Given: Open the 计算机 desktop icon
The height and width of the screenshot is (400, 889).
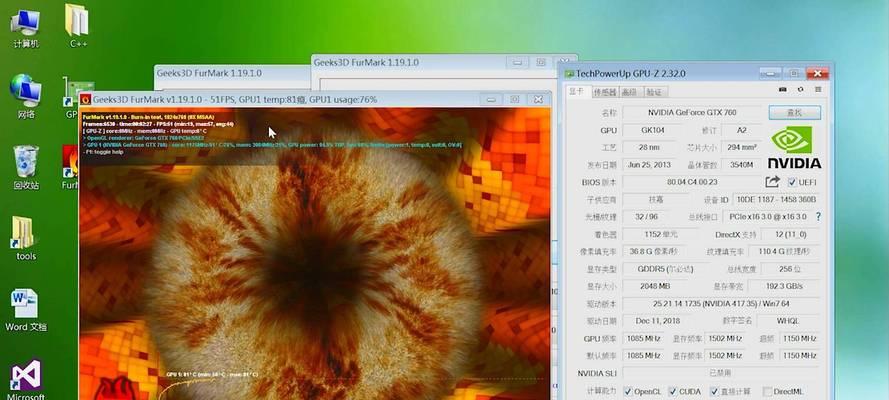Looking at the screenshot, I should click(26, 27).
